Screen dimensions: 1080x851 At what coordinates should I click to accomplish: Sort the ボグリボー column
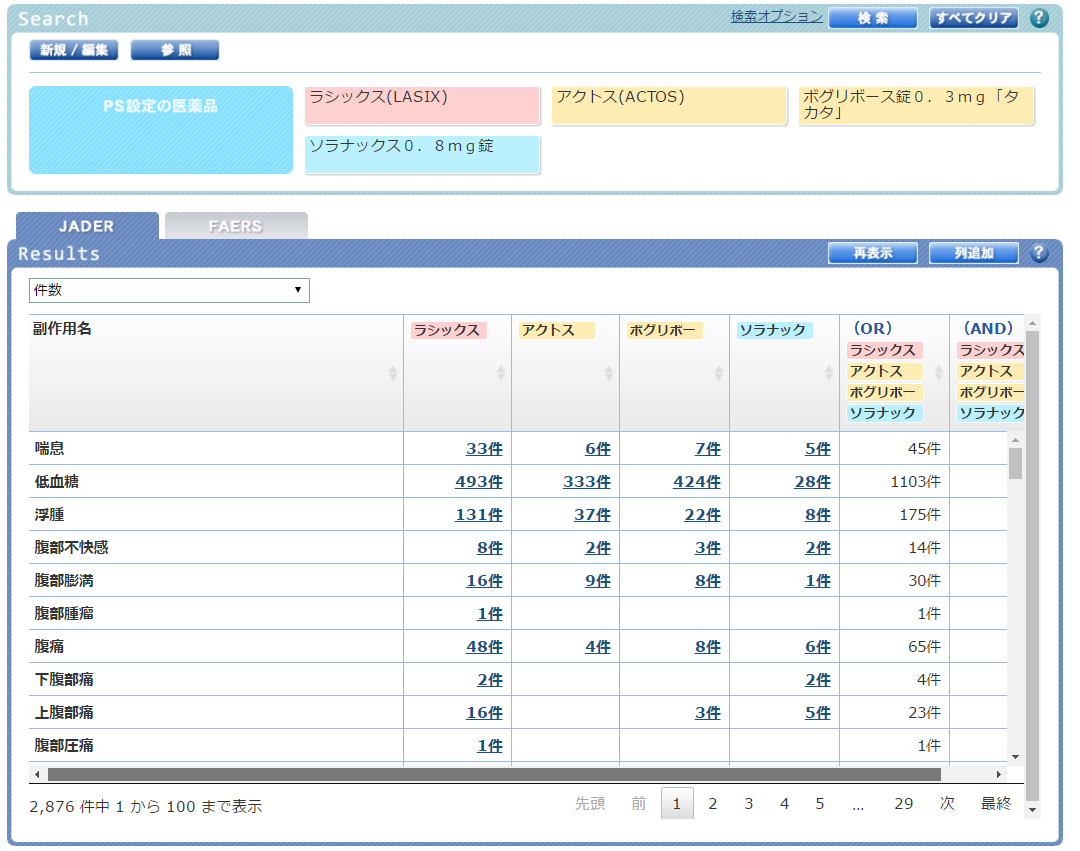718,372
